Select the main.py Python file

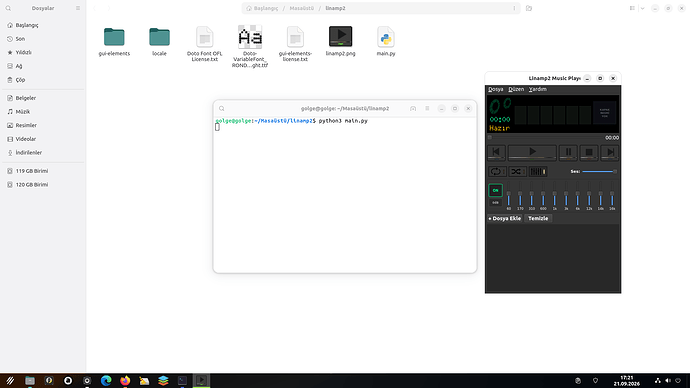pos(386,42)
